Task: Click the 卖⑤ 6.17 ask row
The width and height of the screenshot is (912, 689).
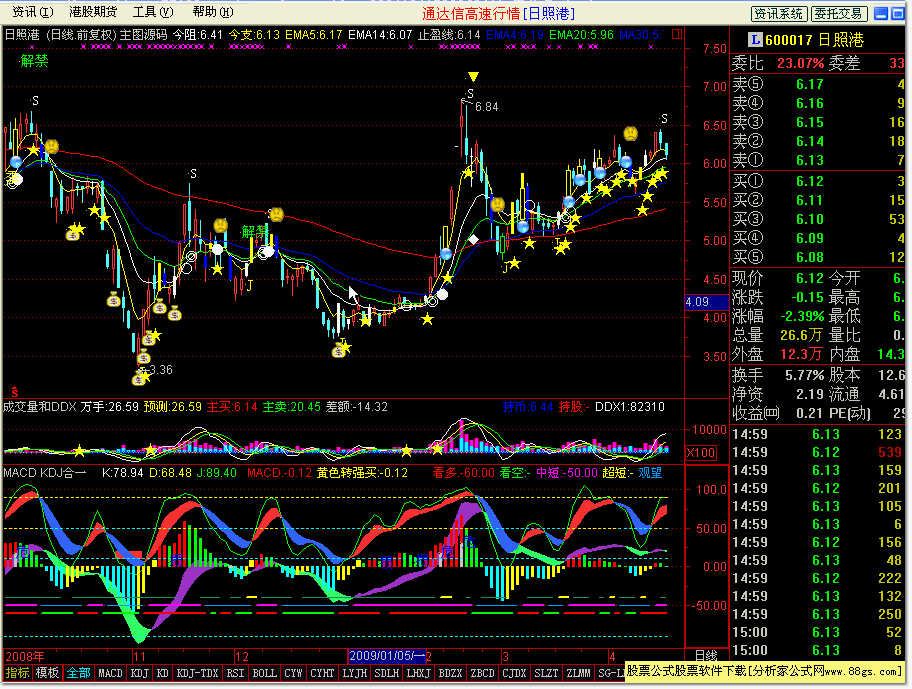Action: (x=817, y=84)
